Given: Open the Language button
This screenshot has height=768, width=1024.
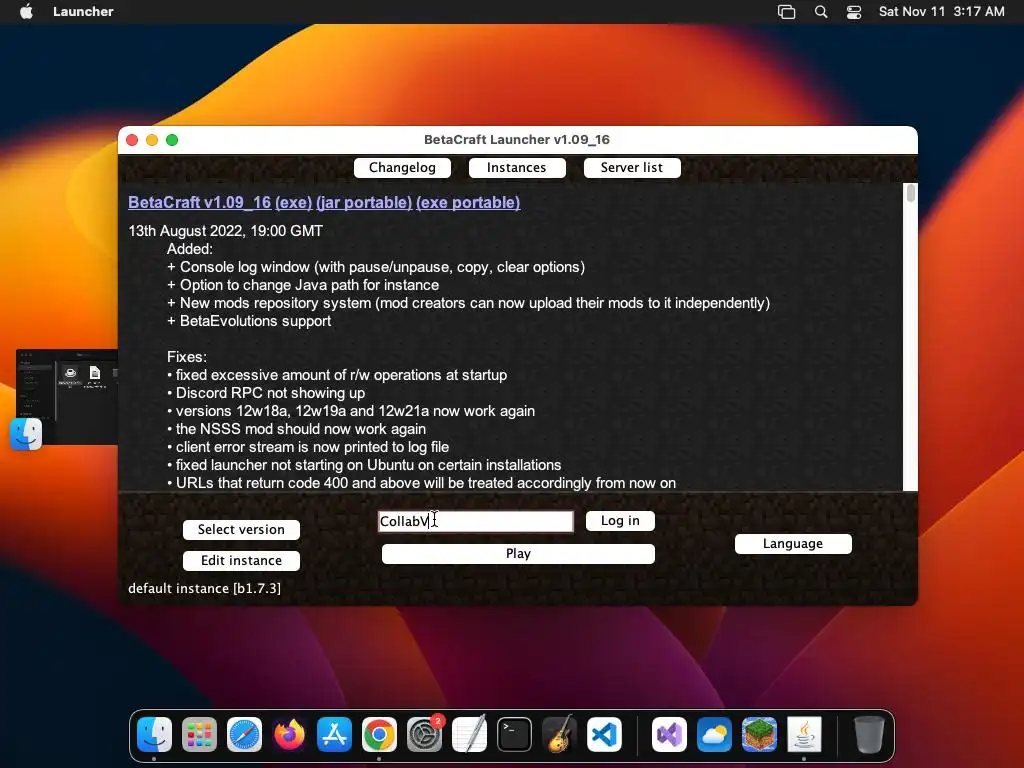Looking at the screenshot, I should point(793,544).
